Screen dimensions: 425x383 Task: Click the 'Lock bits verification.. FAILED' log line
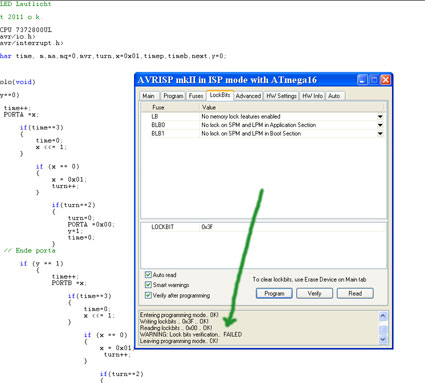coord(191,334)
